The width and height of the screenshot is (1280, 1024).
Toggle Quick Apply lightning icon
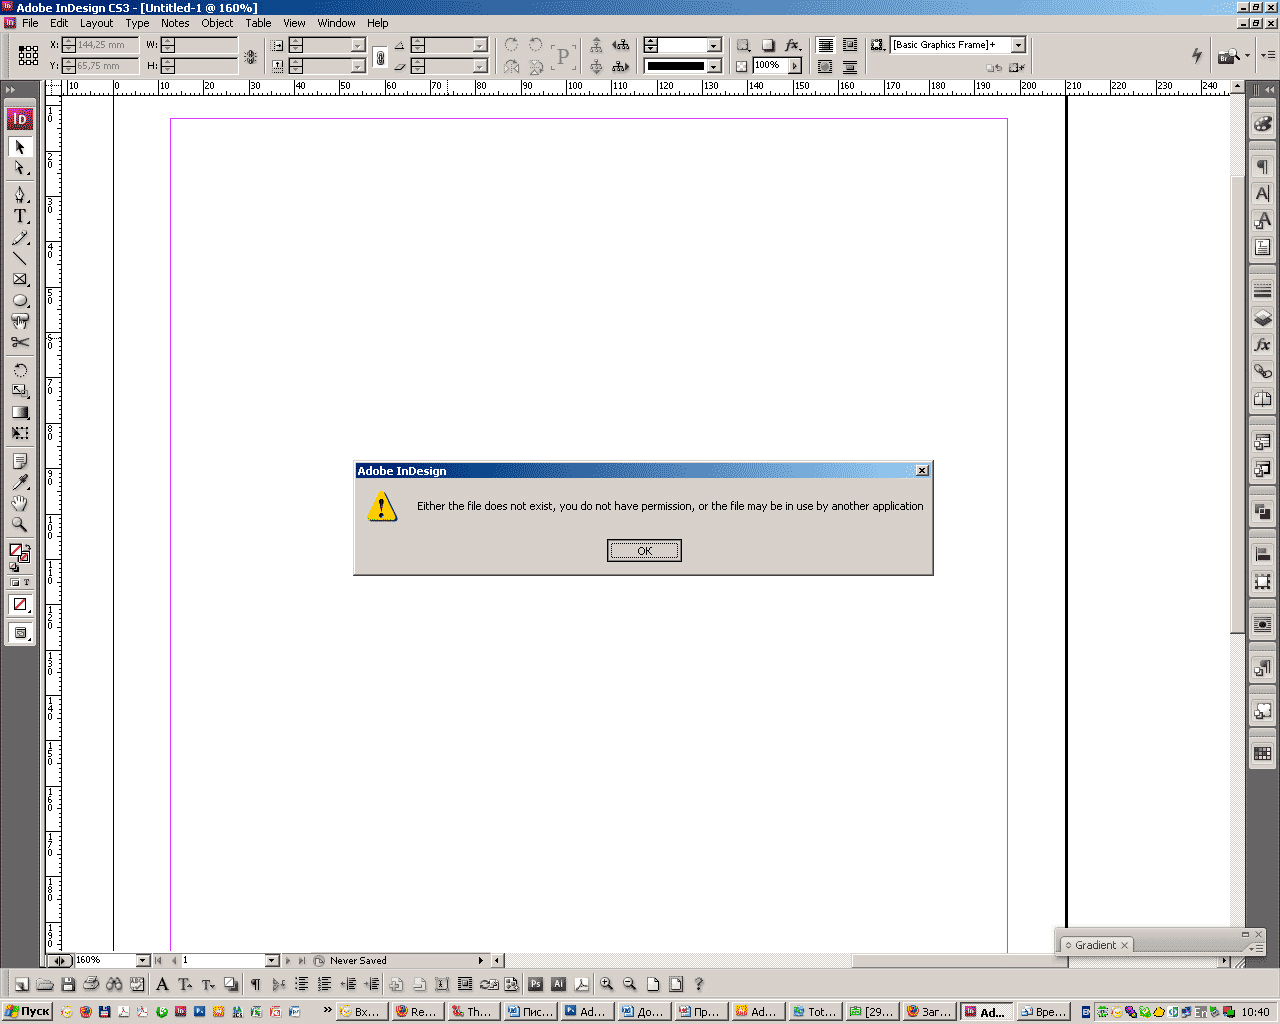[1197, 55]
